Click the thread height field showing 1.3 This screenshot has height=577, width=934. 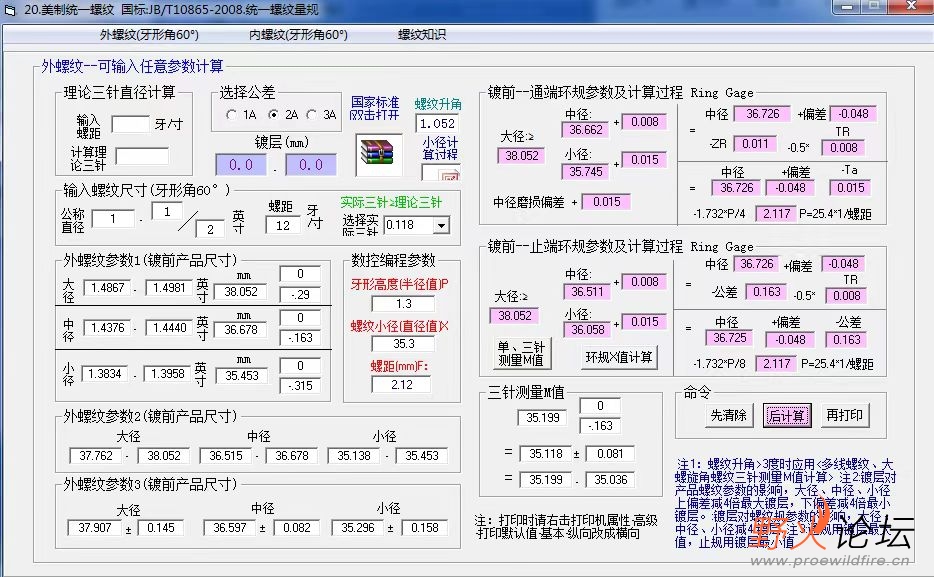point(403,304)
